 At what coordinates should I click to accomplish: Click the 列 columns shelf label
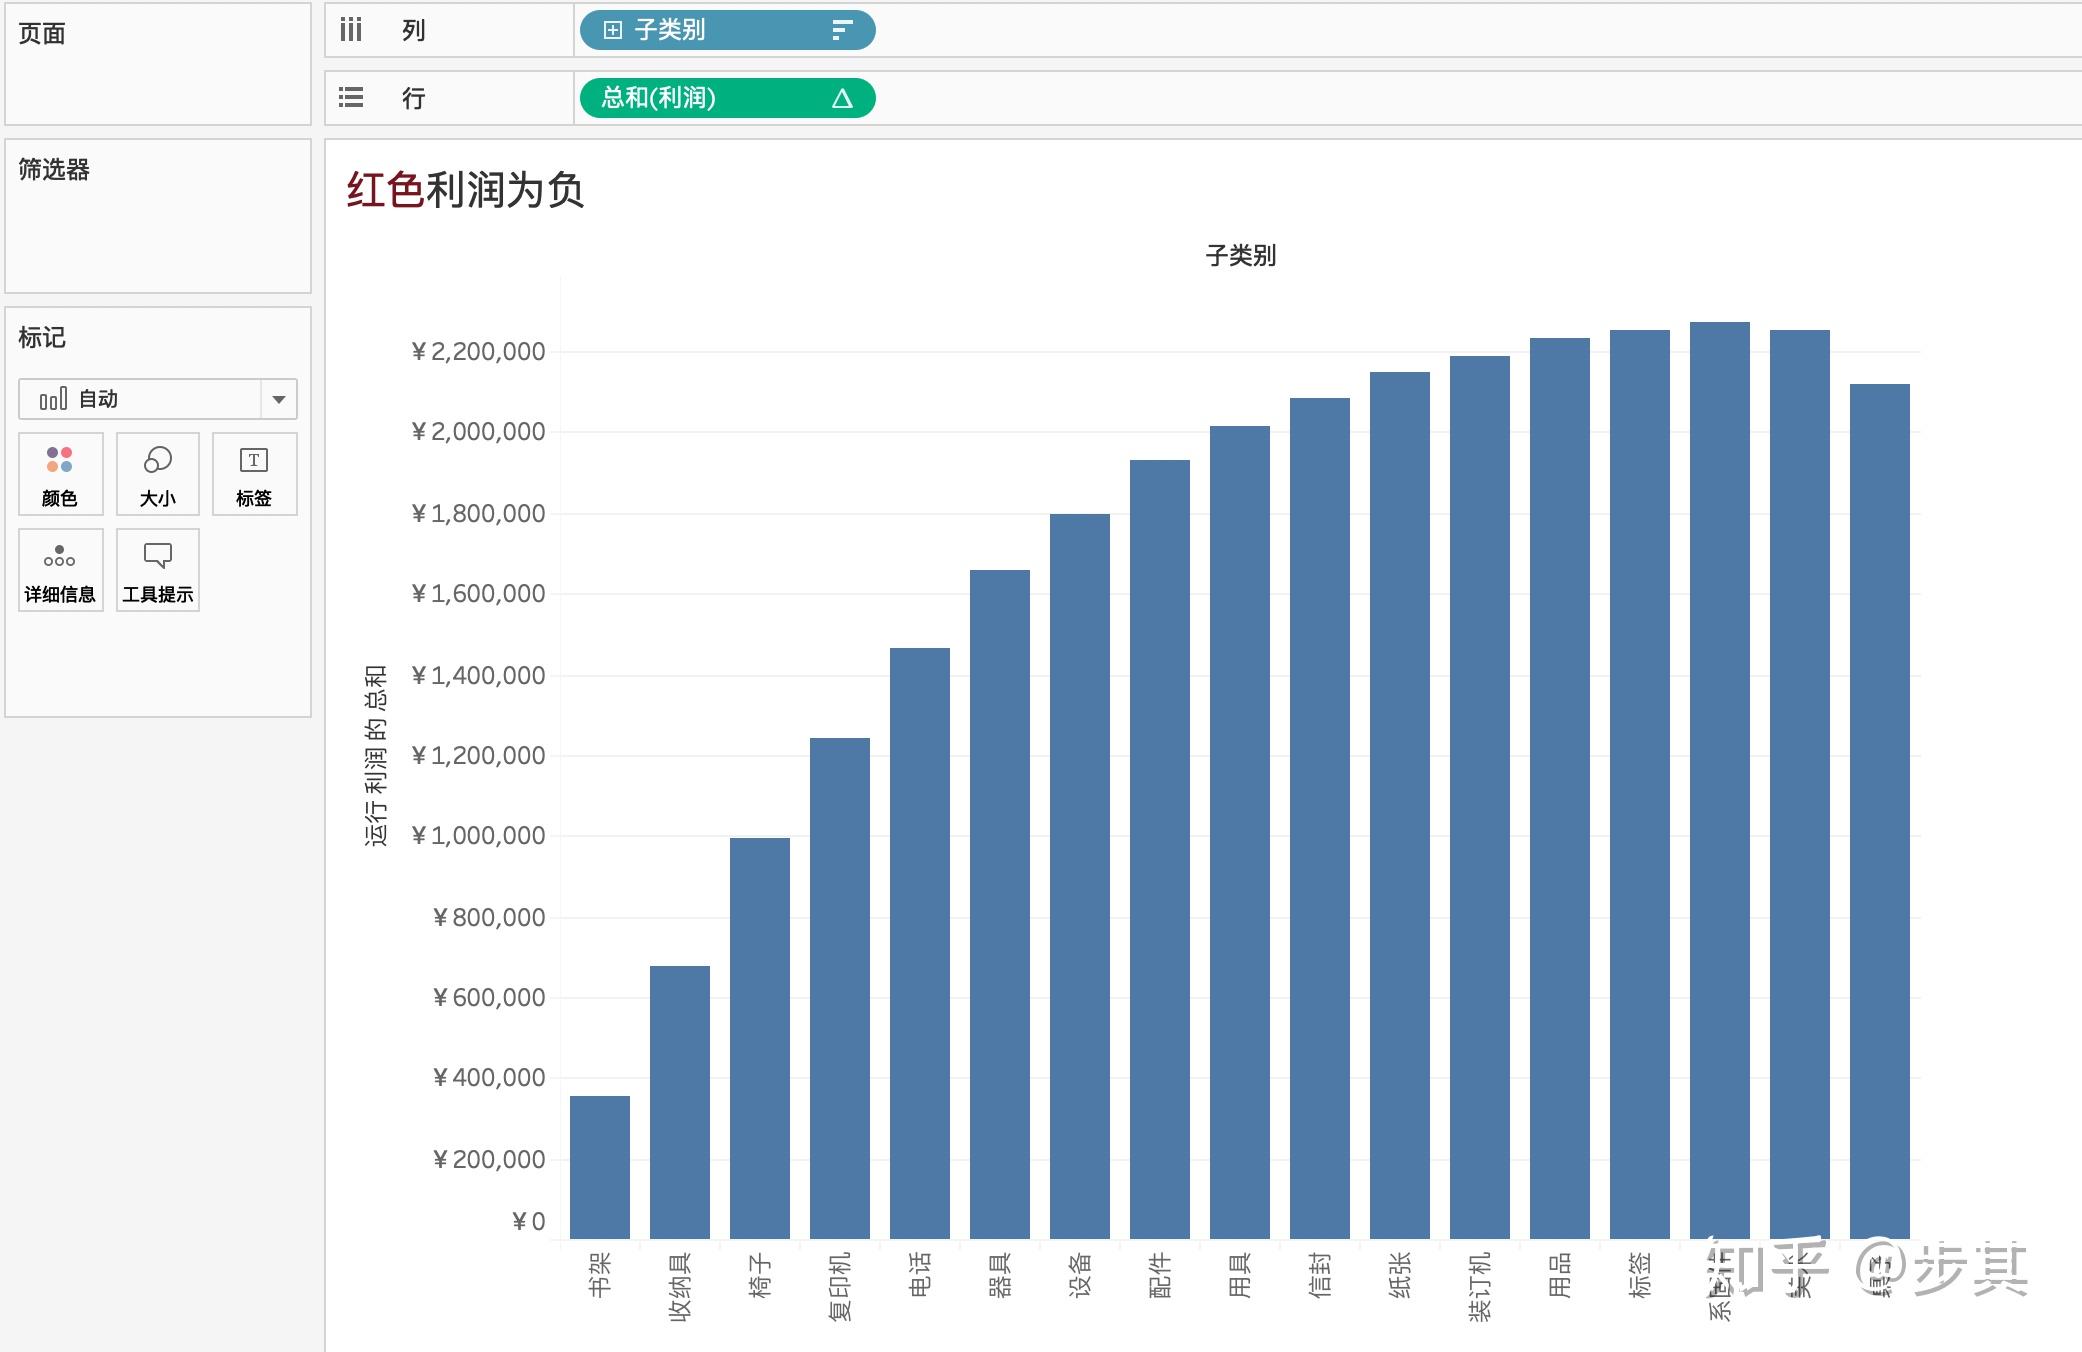(x=414, y=30)
